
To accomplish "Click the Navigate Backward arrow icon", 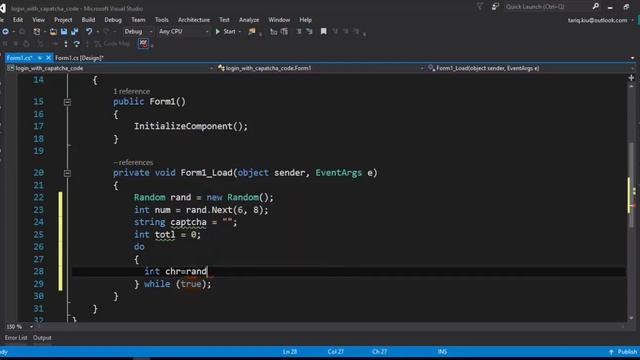I will click(5, 31).
